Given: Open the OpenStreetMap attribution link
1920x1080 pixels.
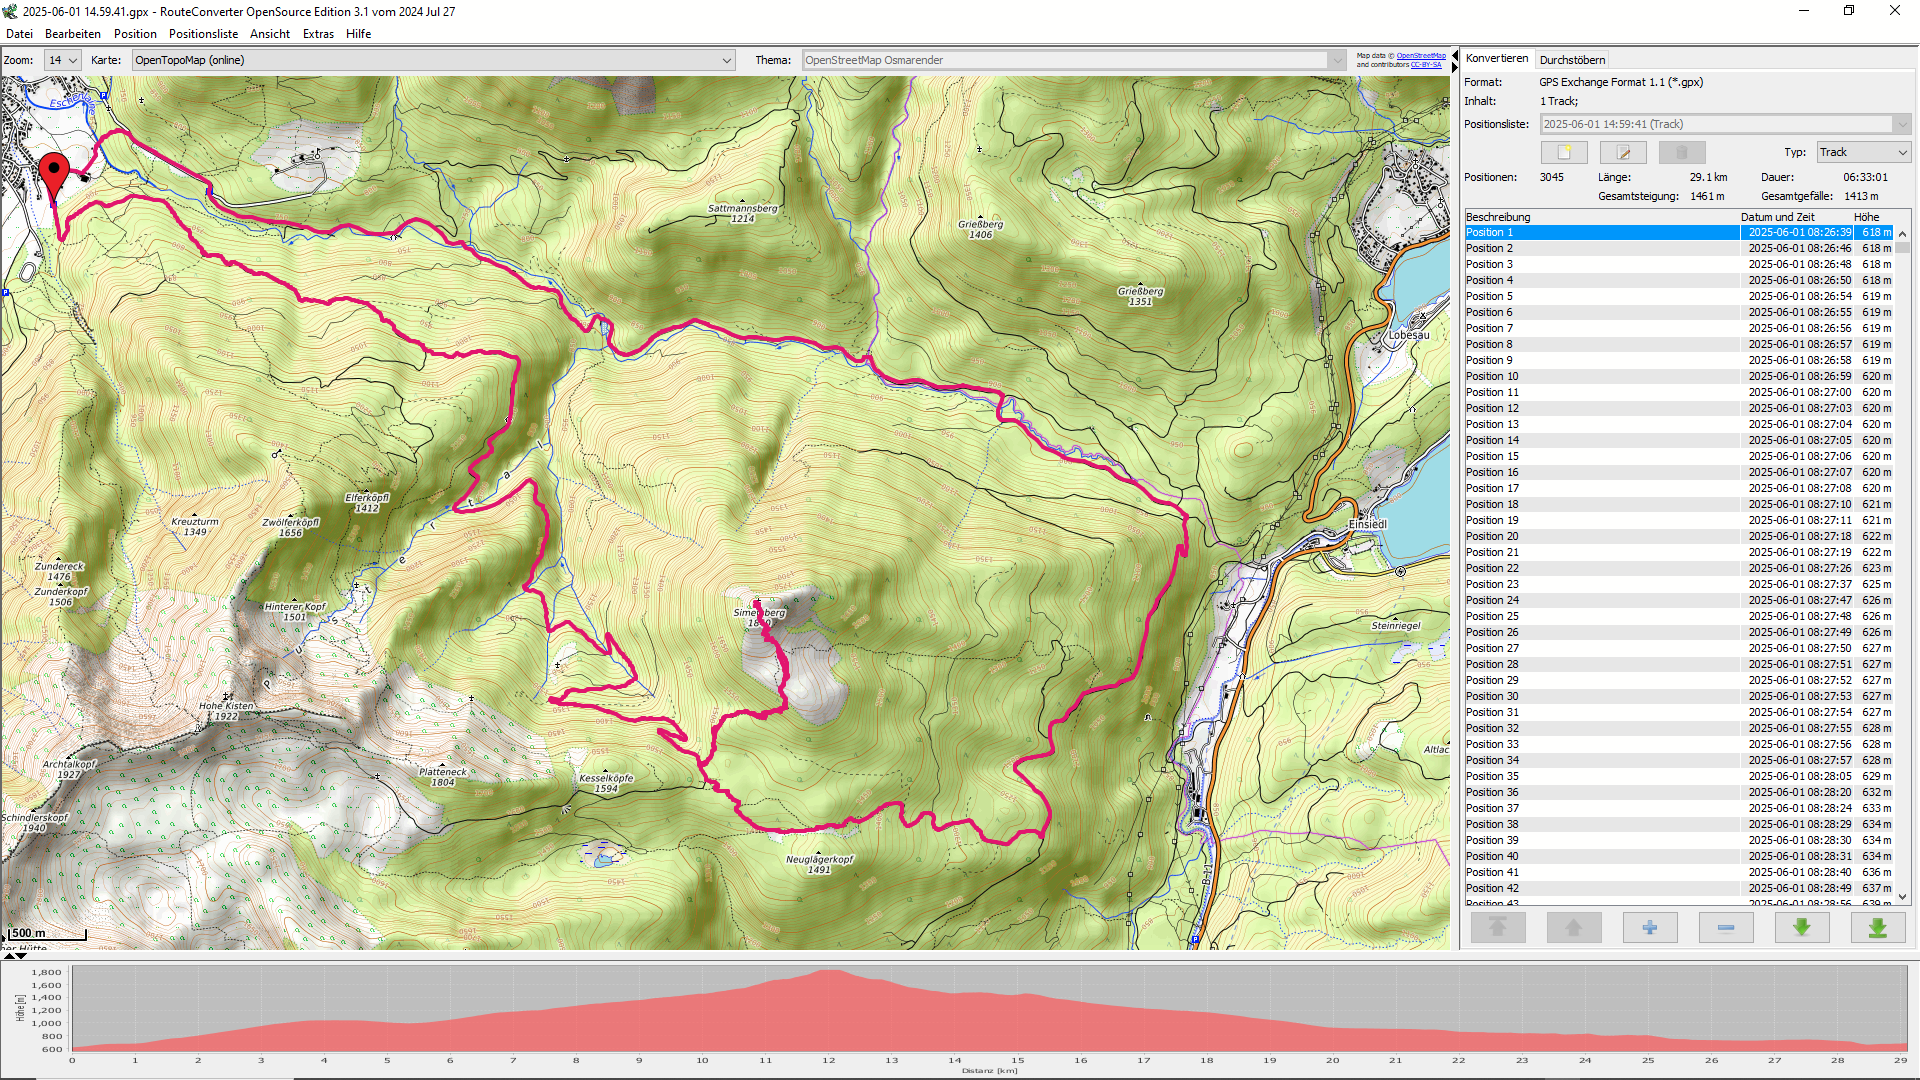Looking at the screenshot, I should coord(1421,56).
